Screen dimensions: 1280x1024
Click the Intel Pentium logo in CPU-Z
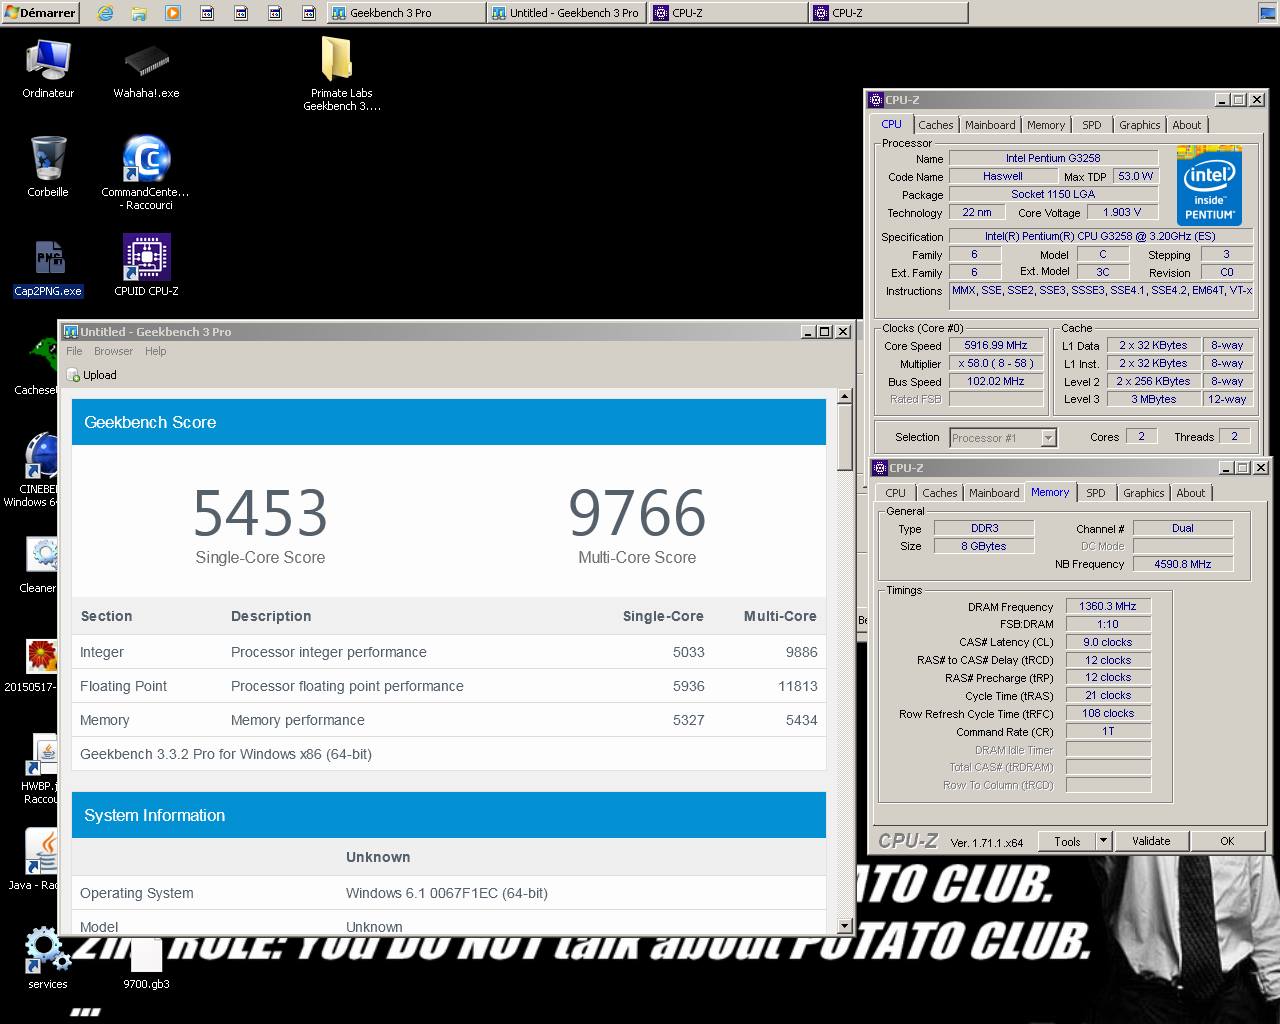(x=1209, y=185)
